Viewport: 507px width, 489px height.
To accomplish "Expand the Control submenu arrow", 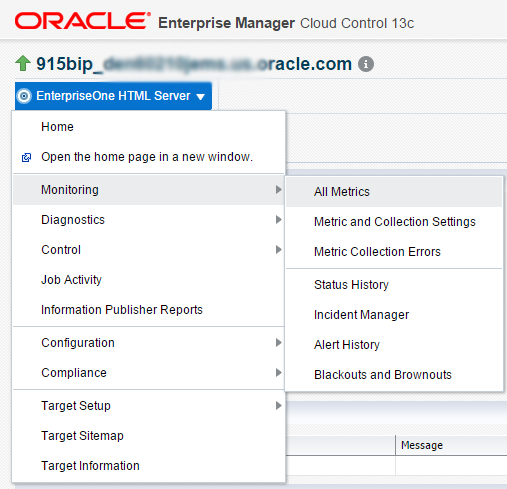I will (279, 250).
